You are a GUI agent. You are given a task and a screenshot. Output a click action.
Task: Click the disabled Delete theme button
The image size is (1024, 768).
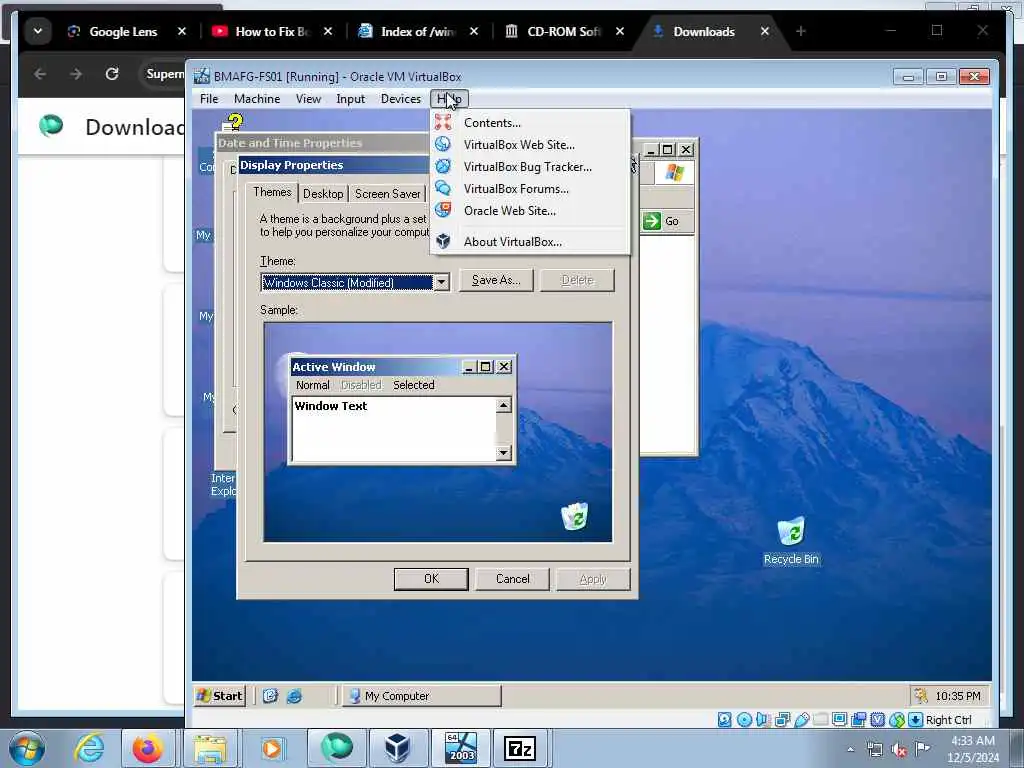click(x=577, y=280)
